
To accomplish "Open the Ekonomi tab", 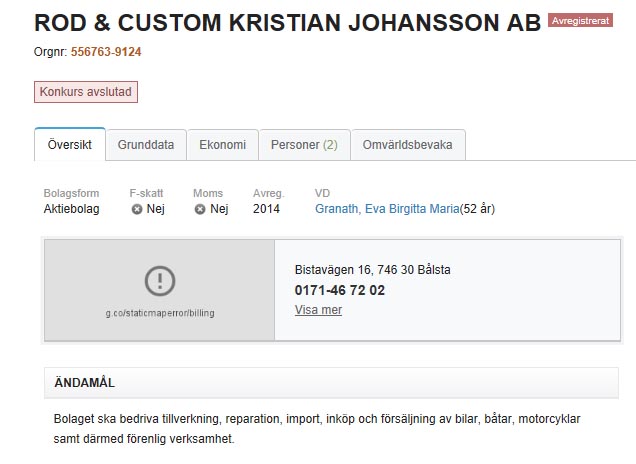I will click(222, 145).
